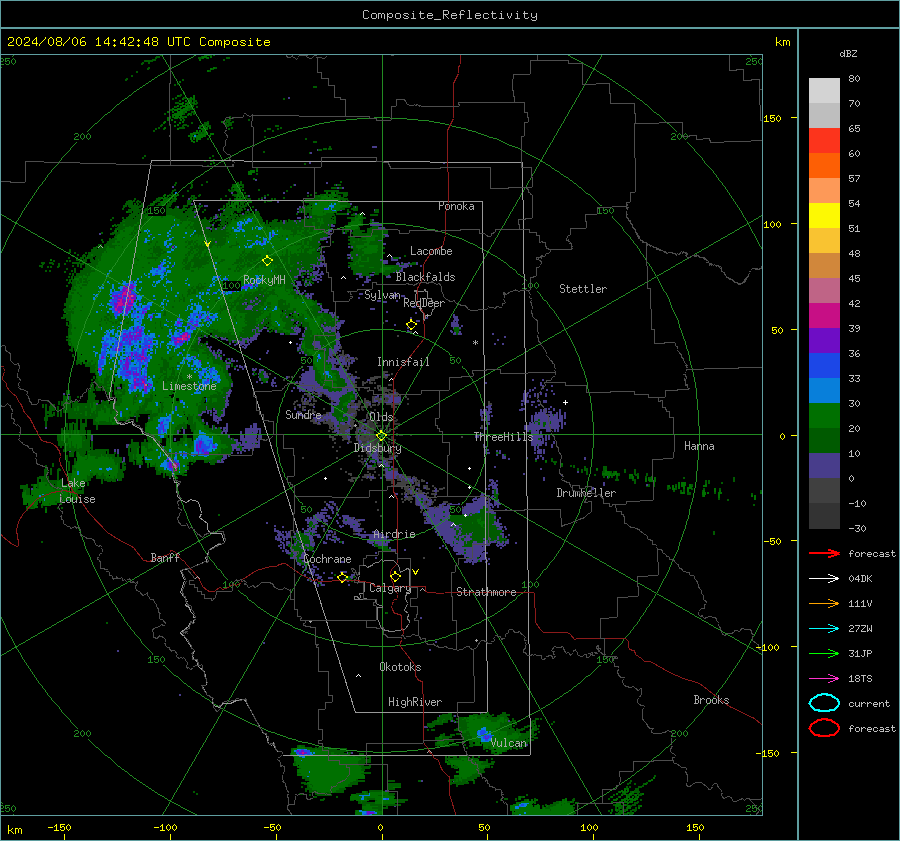Click the Stettler town label
This screenshot has width=900, height=841.
point(583,289)
